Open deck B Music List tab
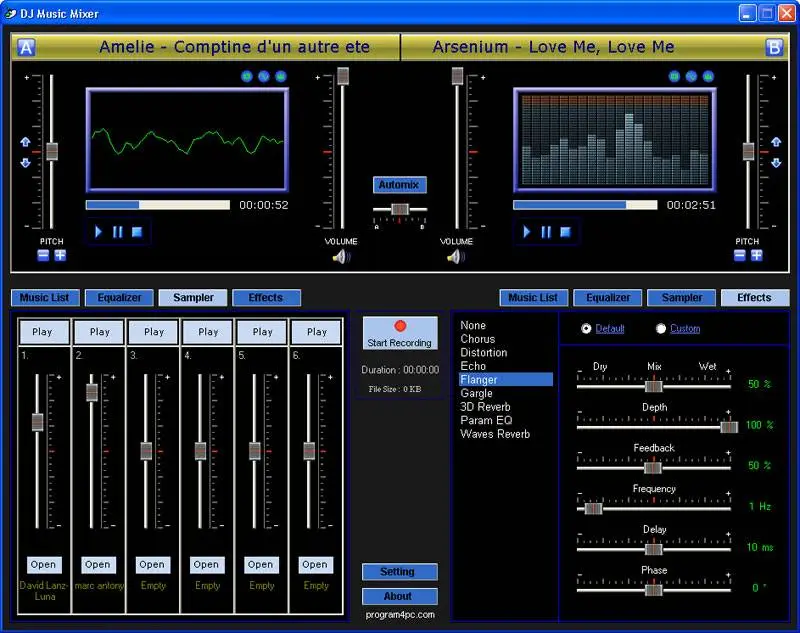This screenshot has height=633, width=800. point(533,297)
